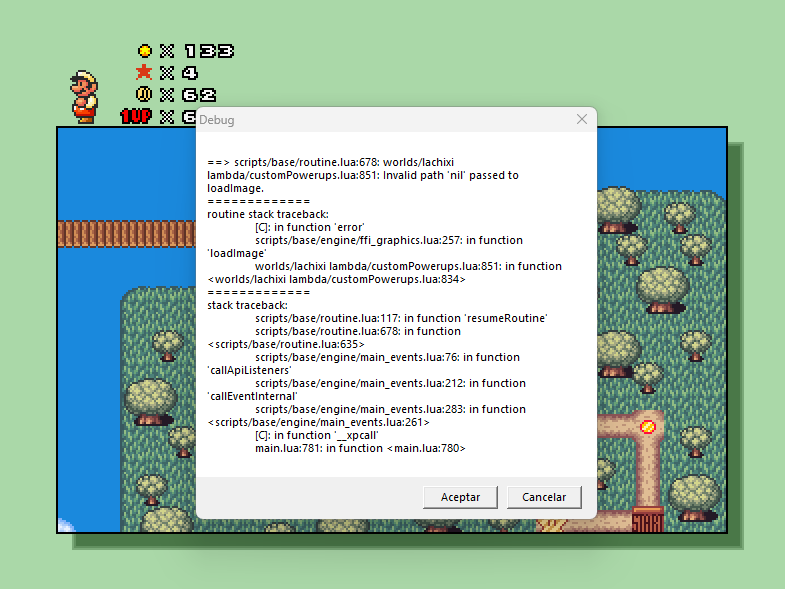Click the routine.lua:117 resumeRoutine line

pyautogui.click(x=402, y=318)
